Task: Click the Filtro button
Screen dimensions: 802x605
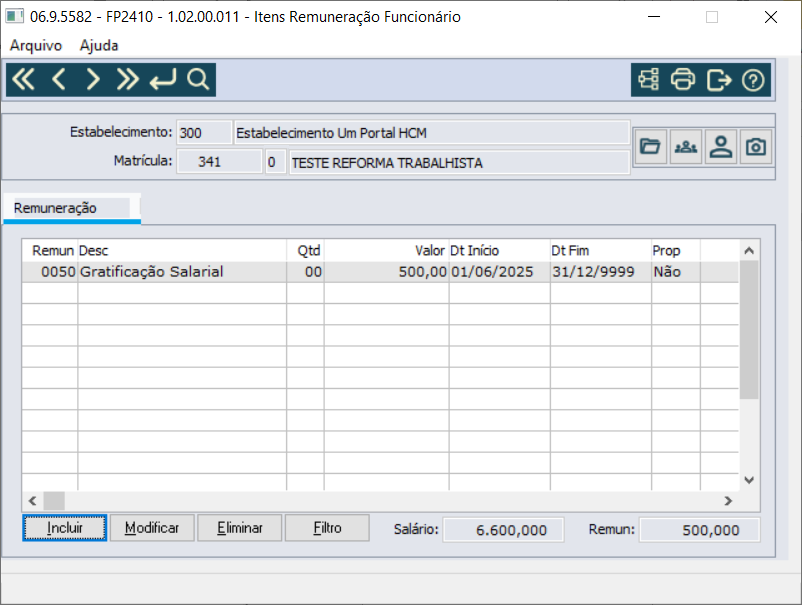Action: (x=327, y=528)
